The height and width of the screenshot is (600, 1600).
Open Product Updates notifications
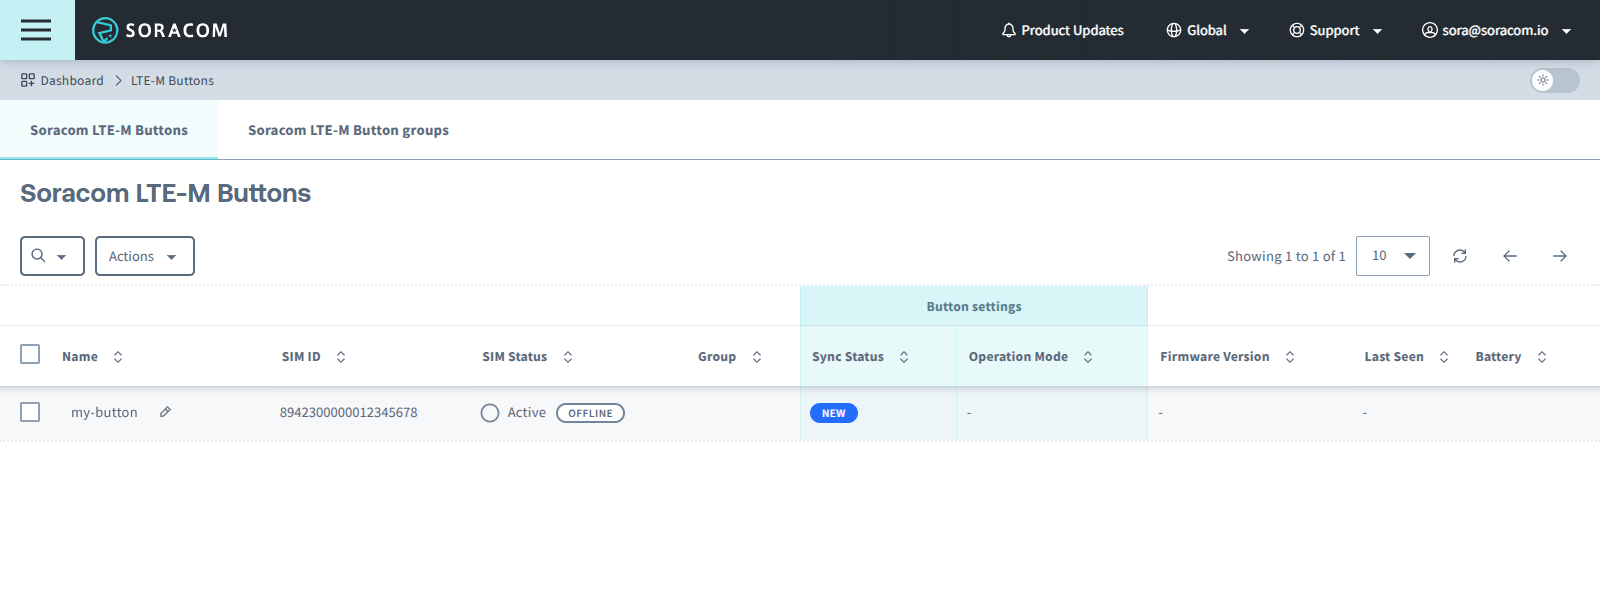(x=1062, y=30)
